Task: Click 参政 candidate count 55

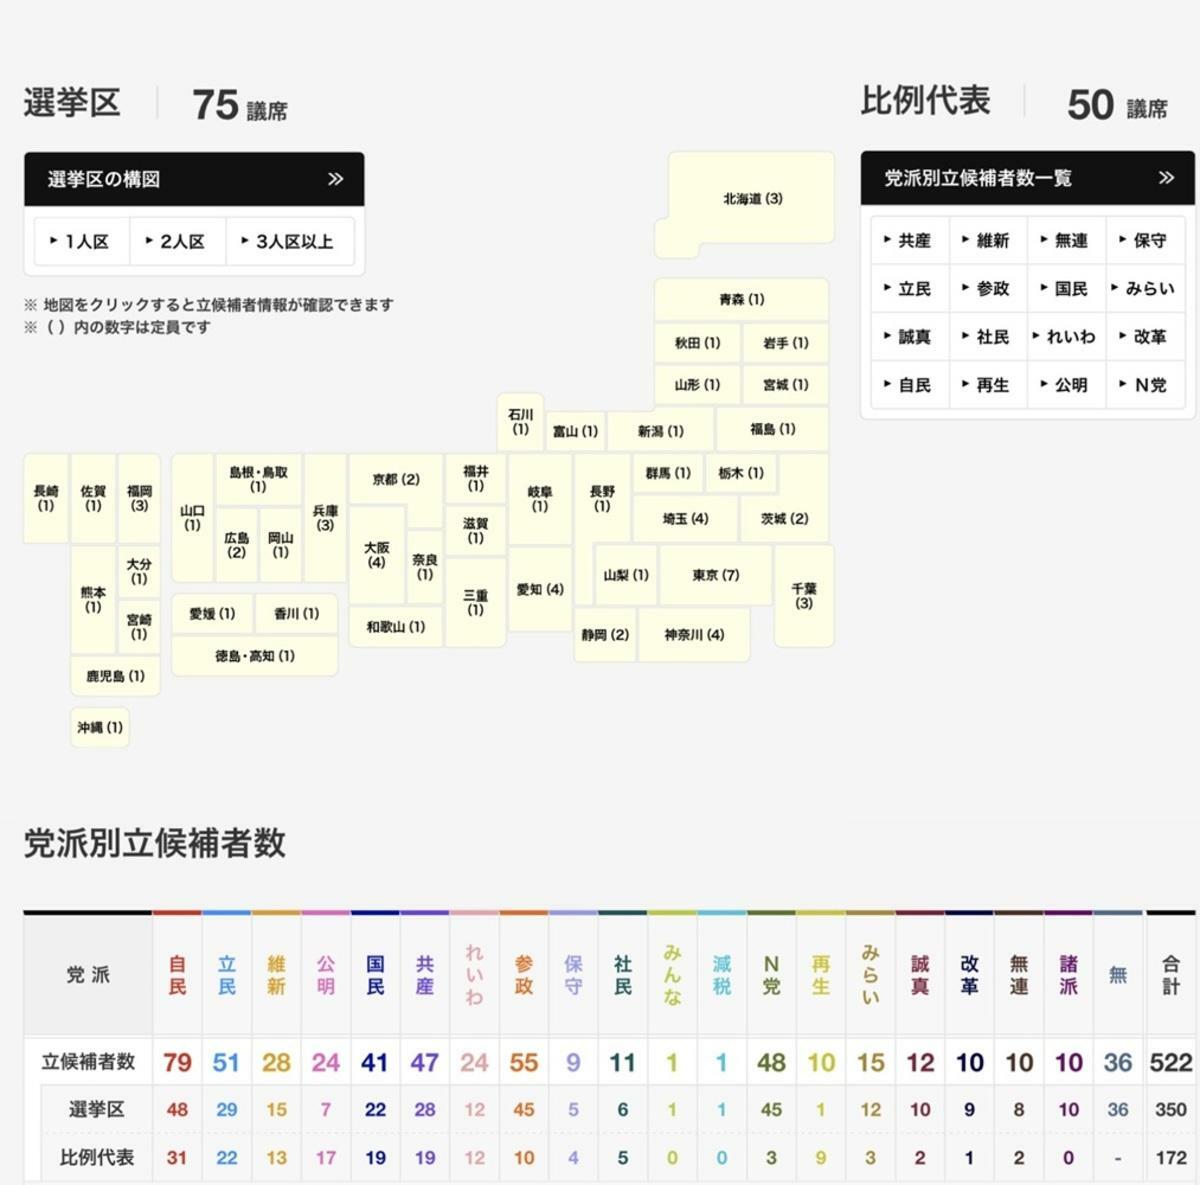Action: [x=524, y=1062]
